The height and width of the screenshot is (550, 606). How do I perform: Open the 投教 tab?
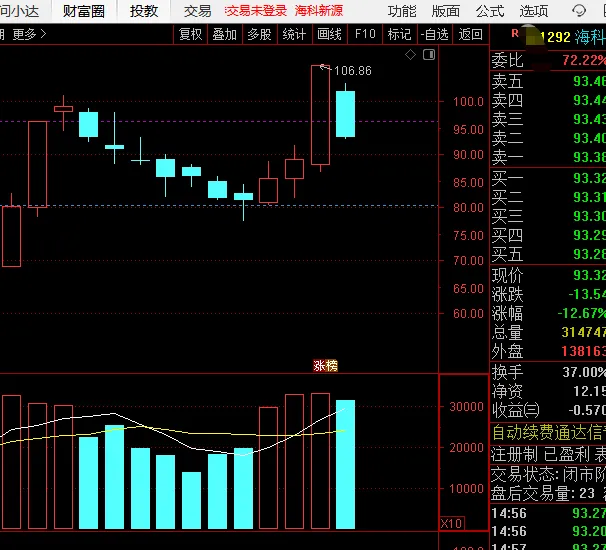tap(144, 11)
